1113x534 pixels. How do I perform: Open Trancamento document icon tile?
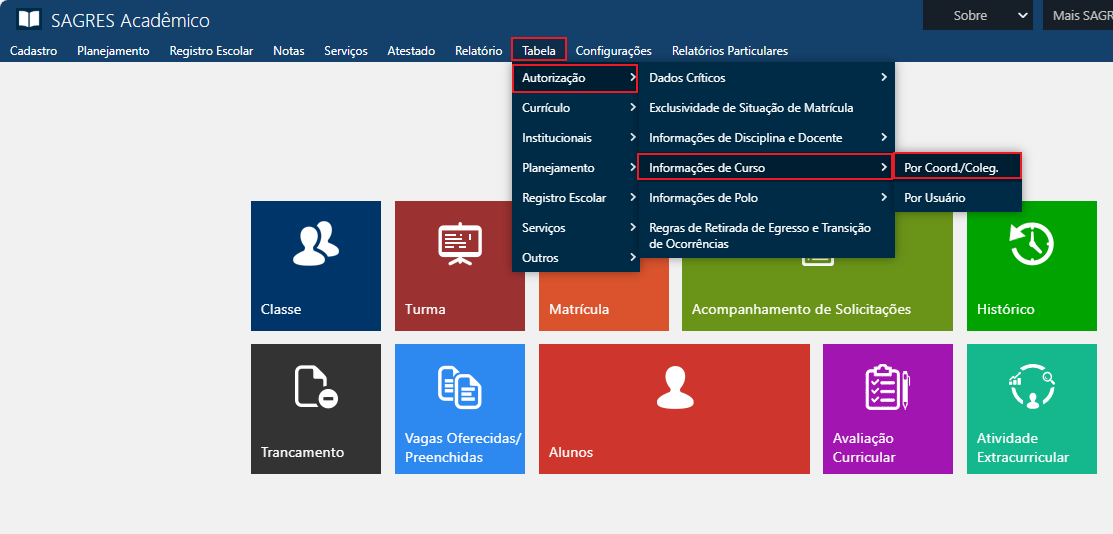point(315,387)
